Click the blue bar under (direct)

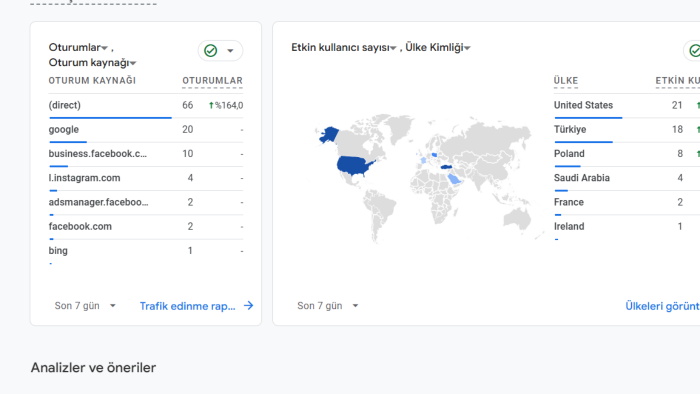pos(110,118)
